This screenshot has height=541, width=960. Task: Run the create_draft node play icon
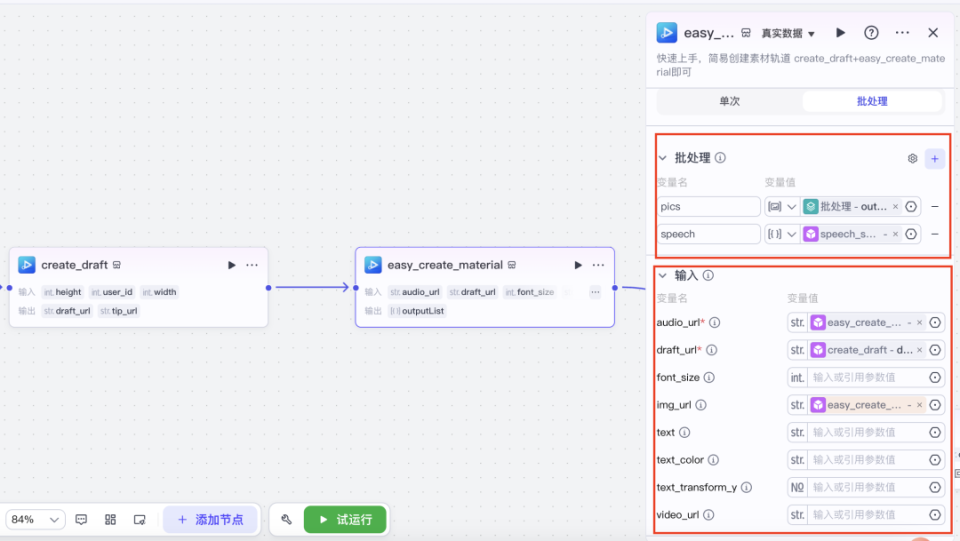pos(231,265)
